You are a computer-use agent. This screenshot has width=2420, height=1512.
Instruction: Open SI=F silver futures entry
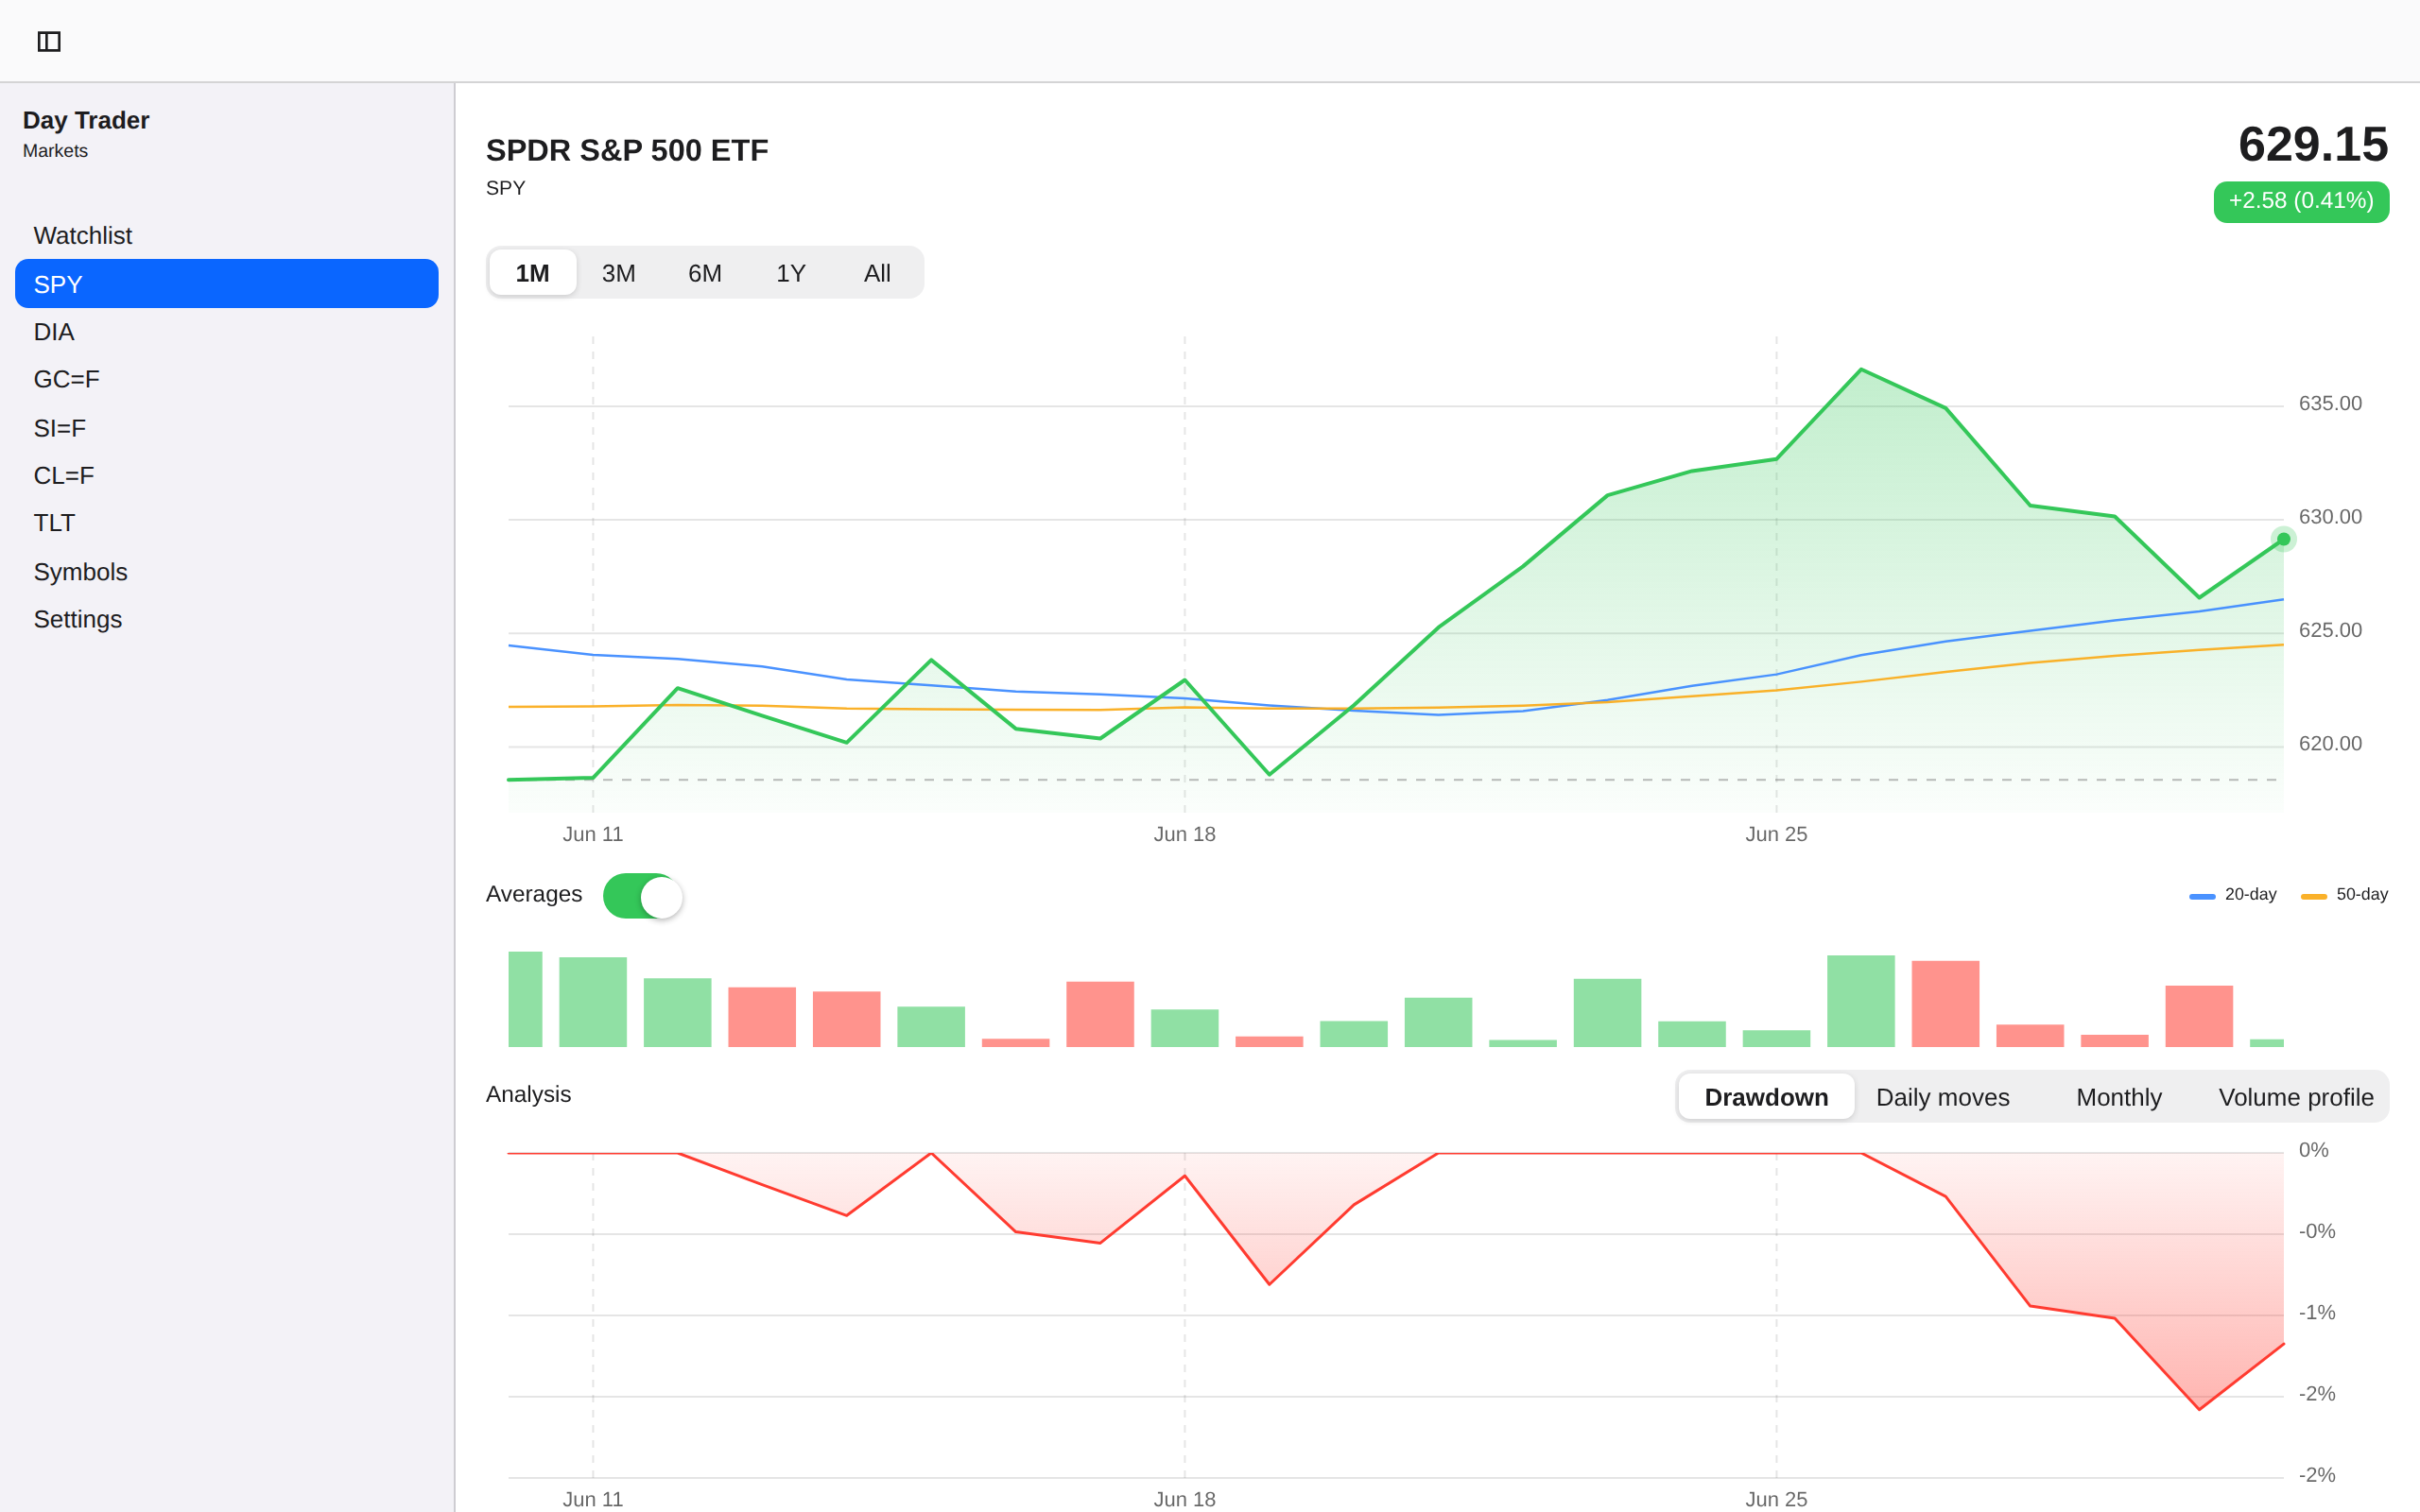[x=227, y=428]
